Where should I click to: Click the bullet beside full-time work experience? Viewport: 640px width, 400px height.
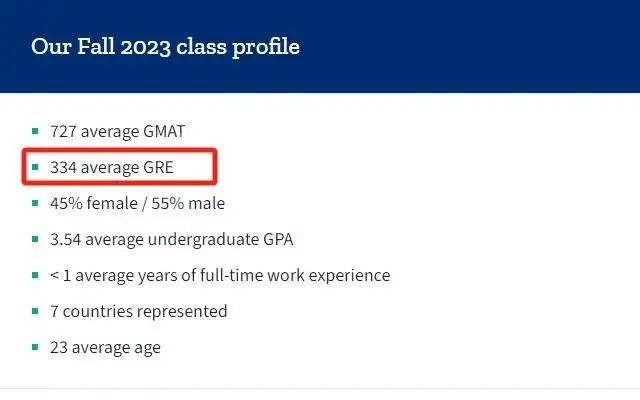click(x=35, y=276)
